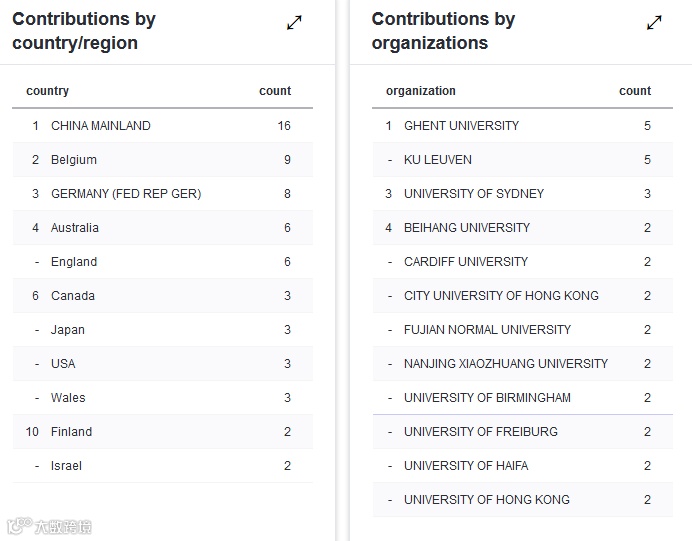Select the Canada row
Viewport: 692px width, 541px height.
pyautogui.click(x=73, y=296)
